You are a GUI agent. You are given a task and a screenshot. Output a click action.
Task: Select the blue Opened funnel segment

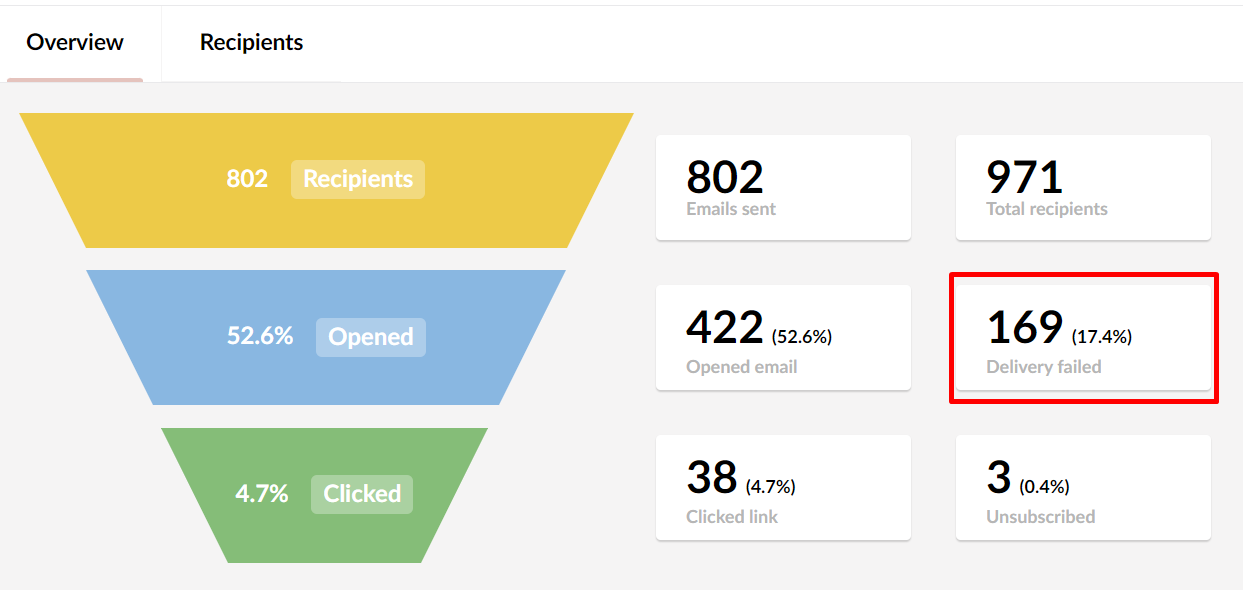click(x=326, y=337)
